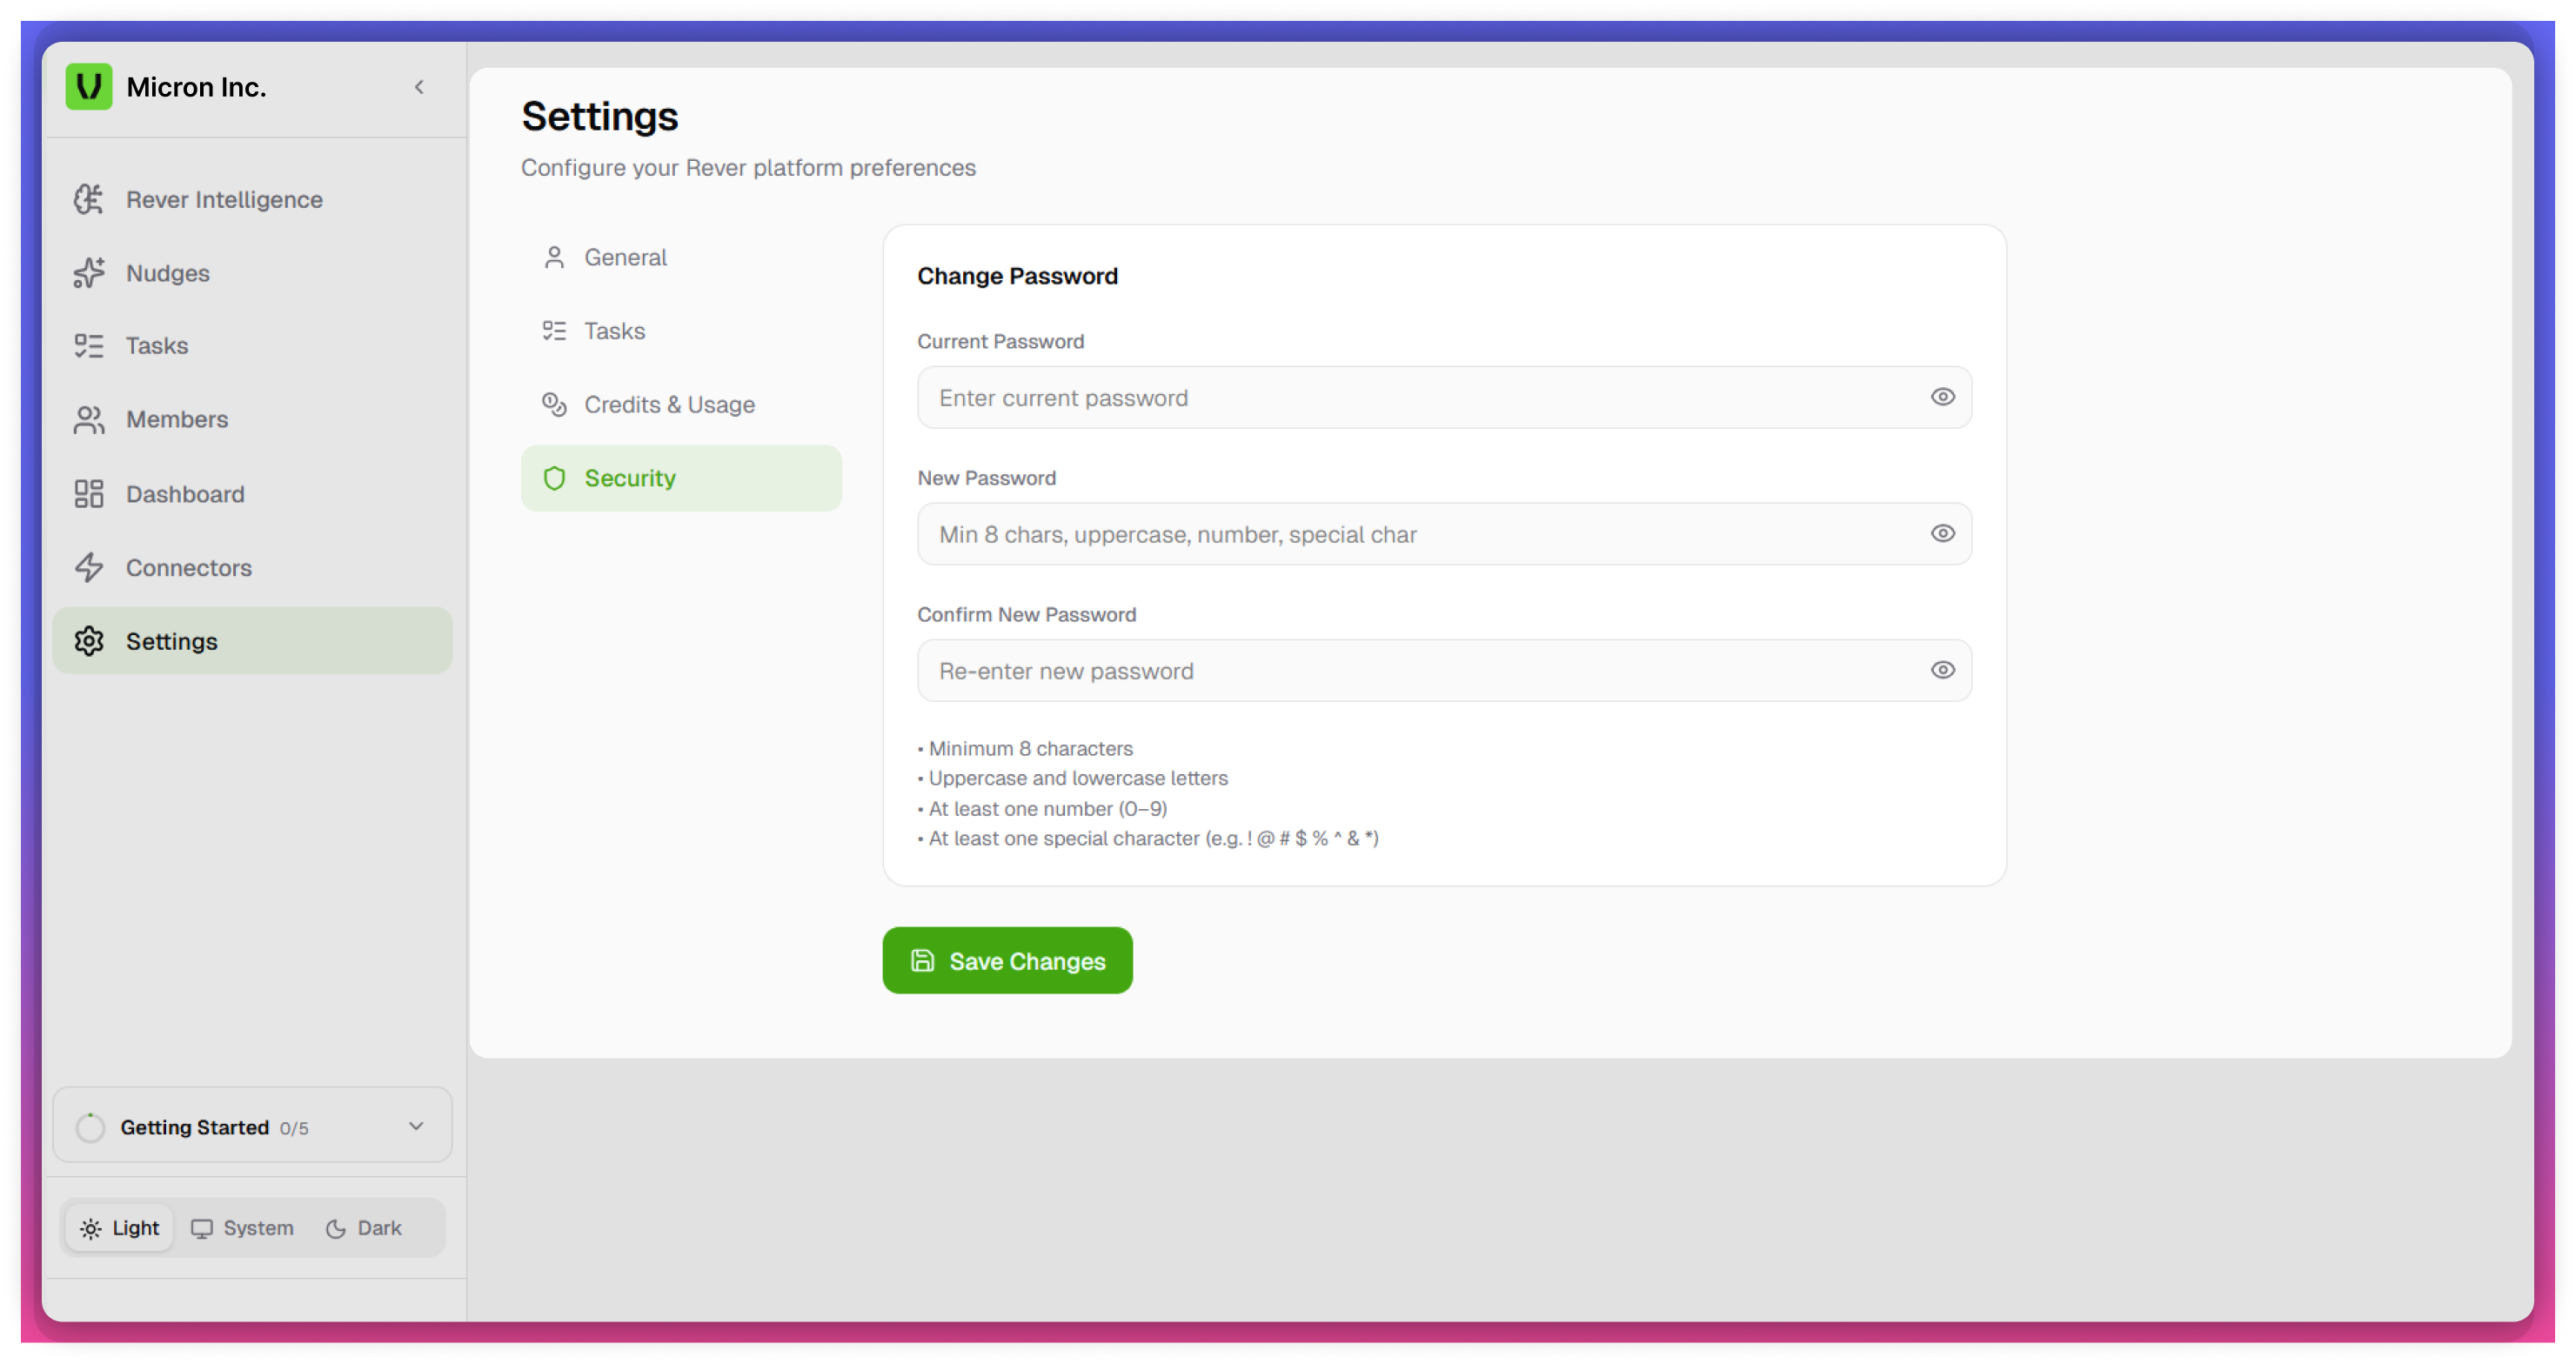The image size is (2576, 1364).
Task: Click the Credits & Usage coins icon
Action: coord(554,405)
